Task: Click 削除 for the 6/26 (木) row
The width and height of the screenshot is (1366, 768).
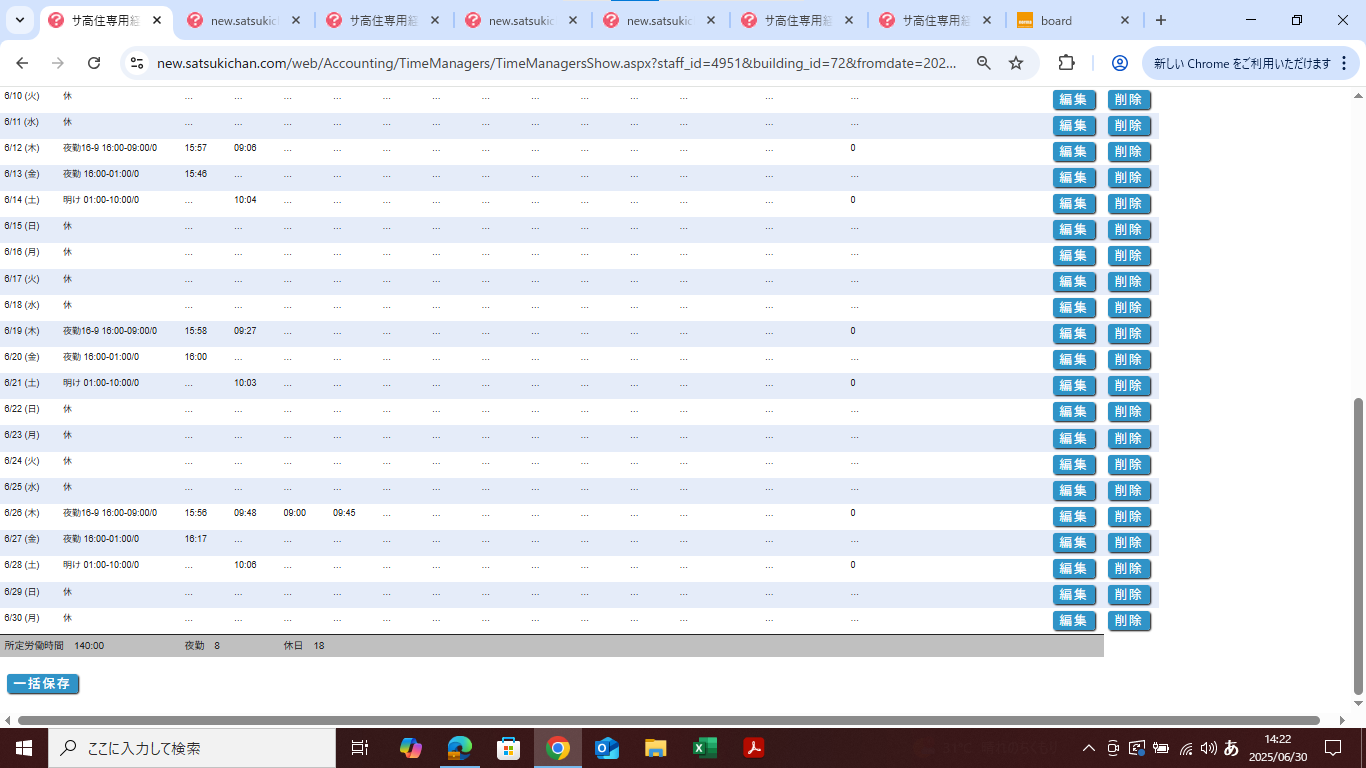Action: (x=1129, y=517)
